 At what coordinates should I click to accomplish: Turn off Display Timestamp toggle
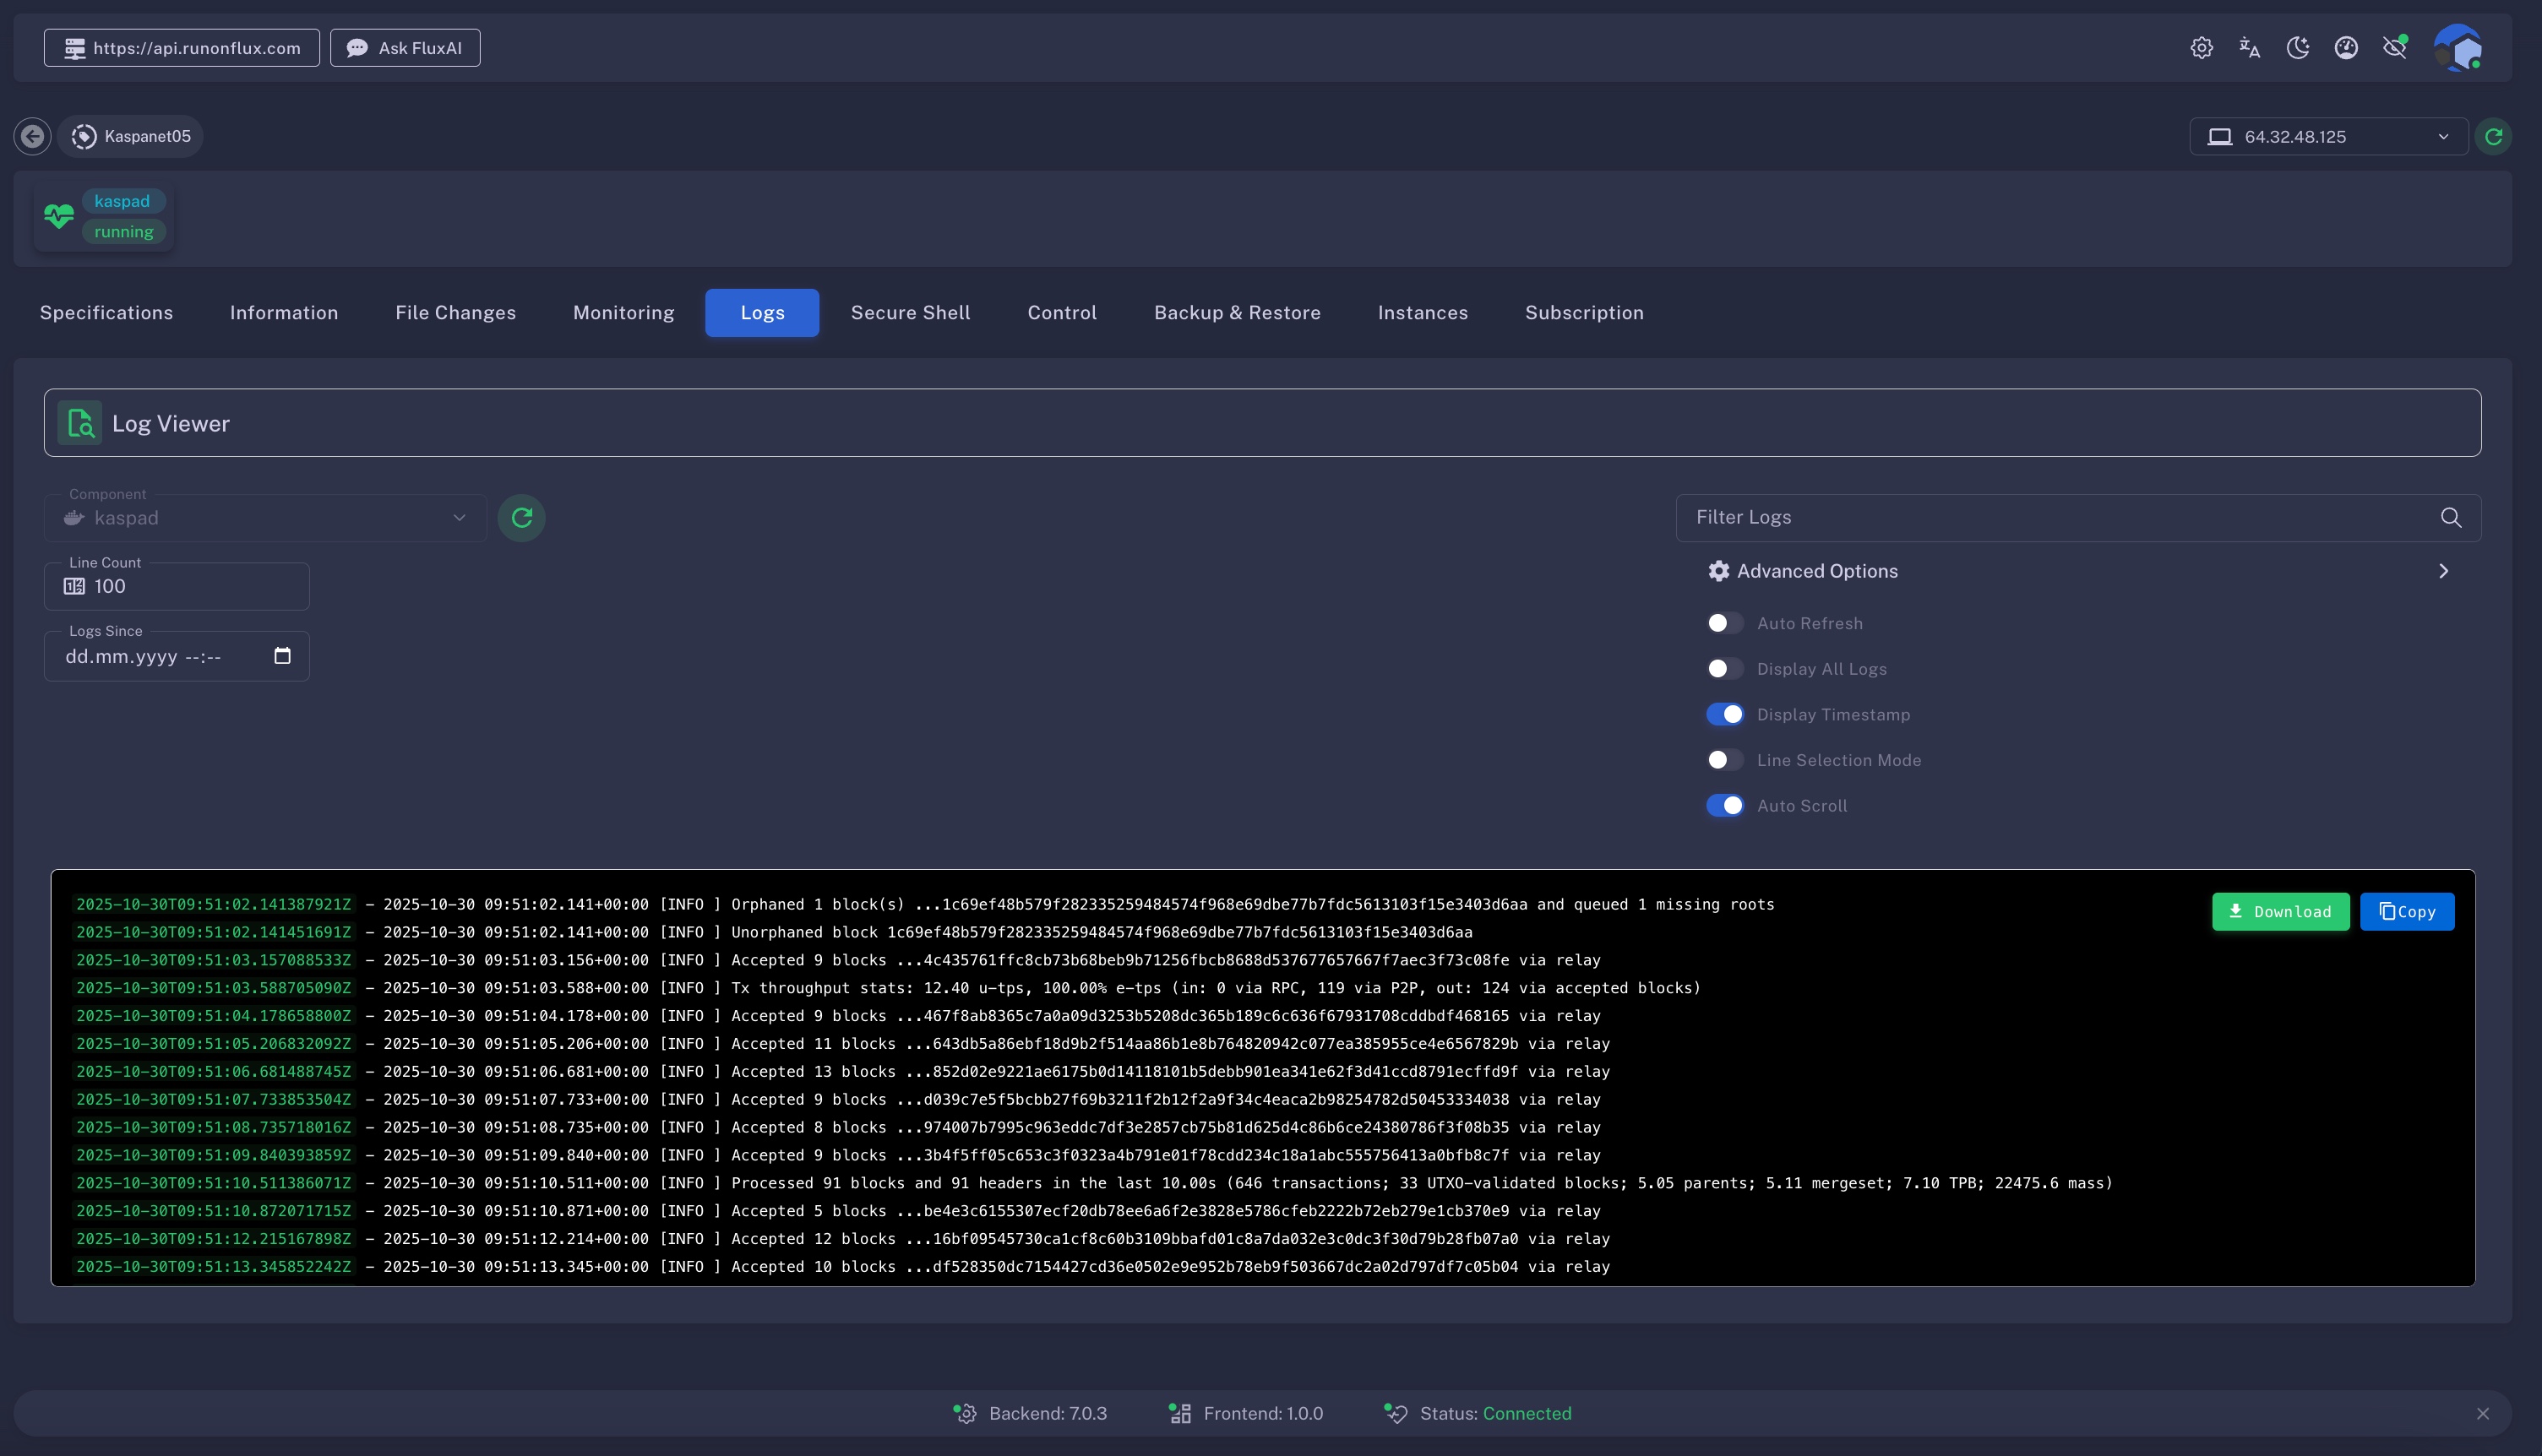(1724, 715)
